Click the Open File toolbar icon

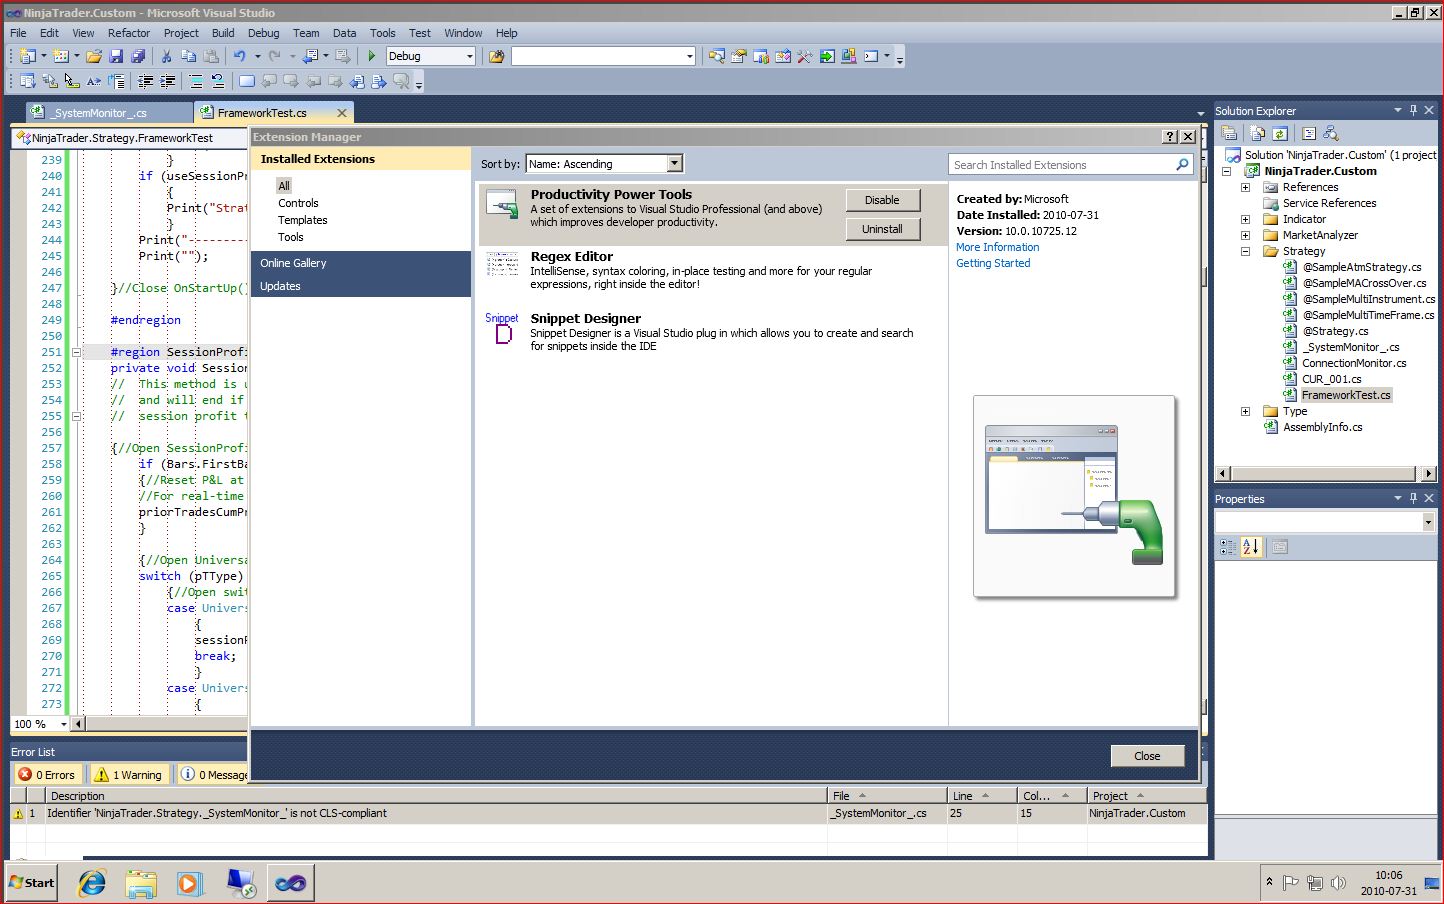click(94, 56)
